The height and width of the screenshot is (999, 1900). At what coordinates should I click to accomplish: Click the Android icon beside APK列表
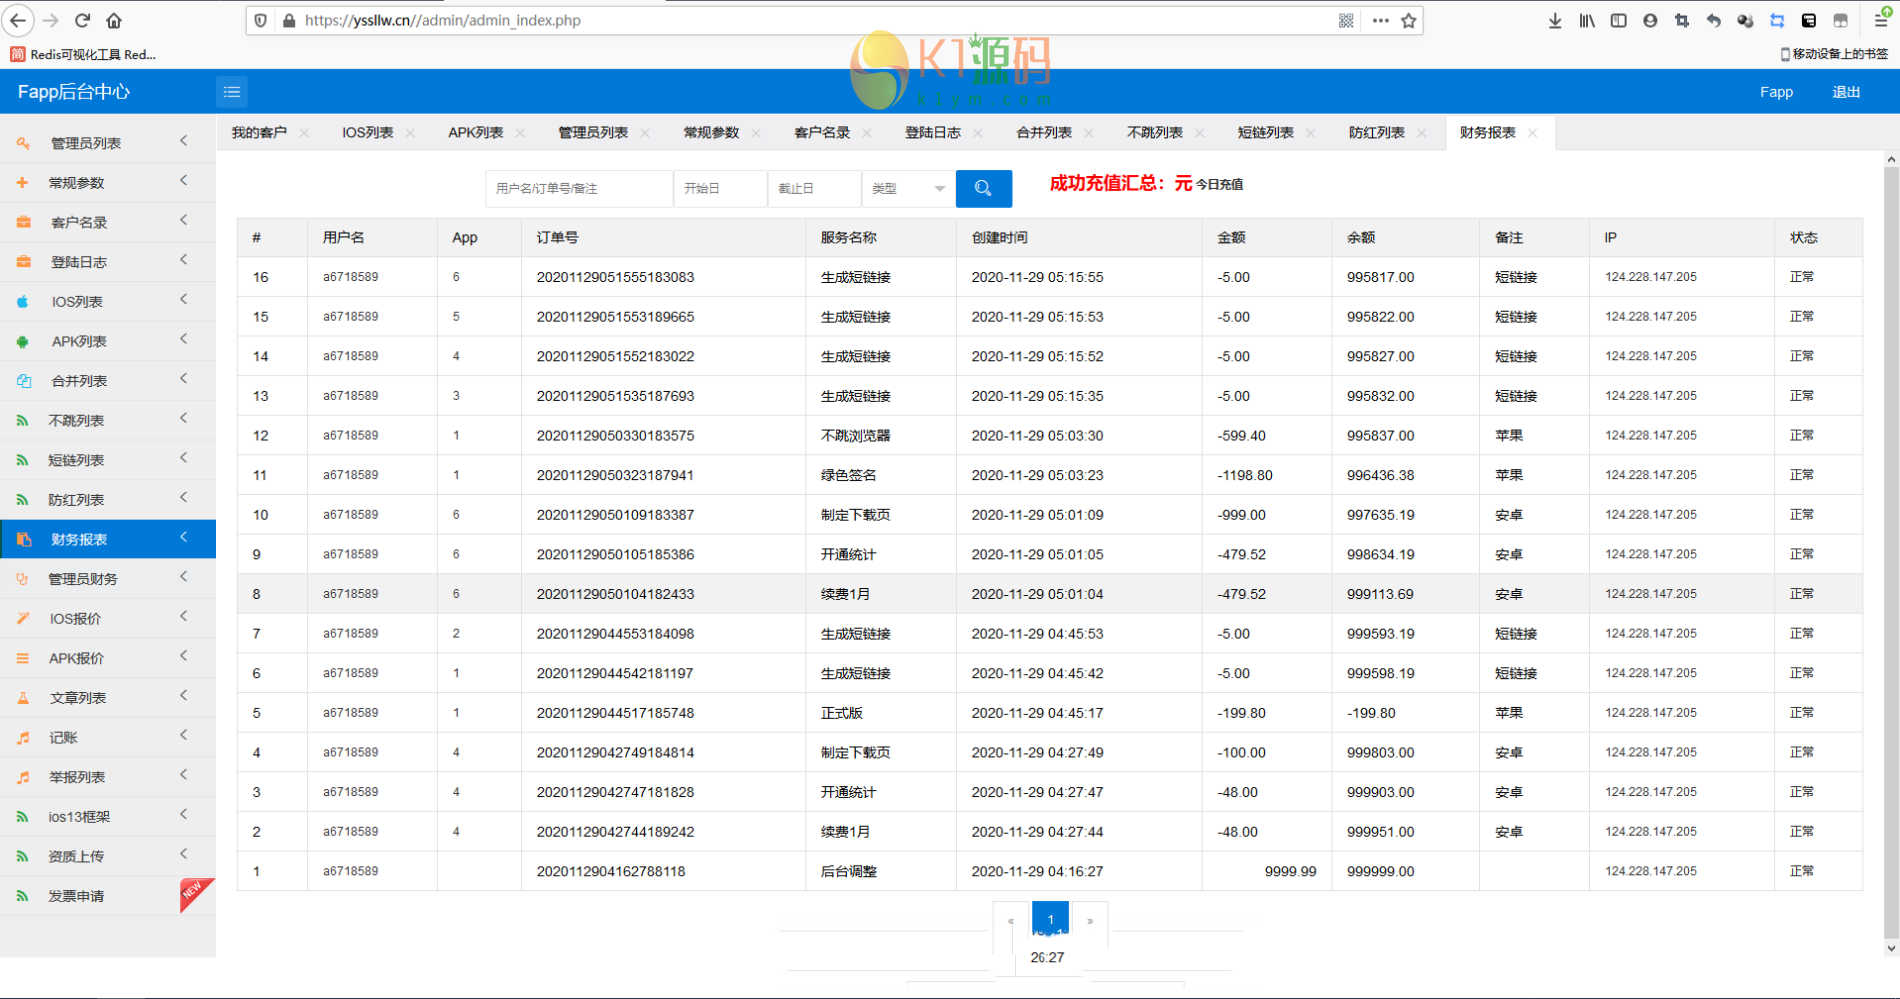[x=23, y=342]
